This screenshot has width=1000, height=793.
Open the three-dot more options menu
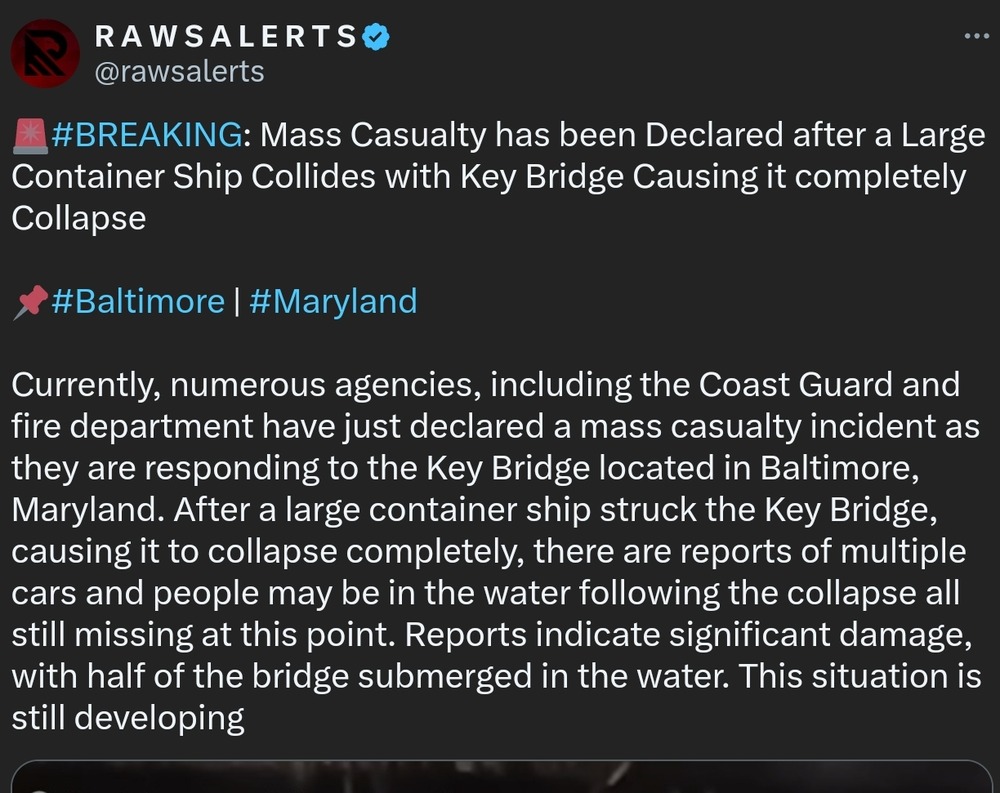click(x=974, y=37)
